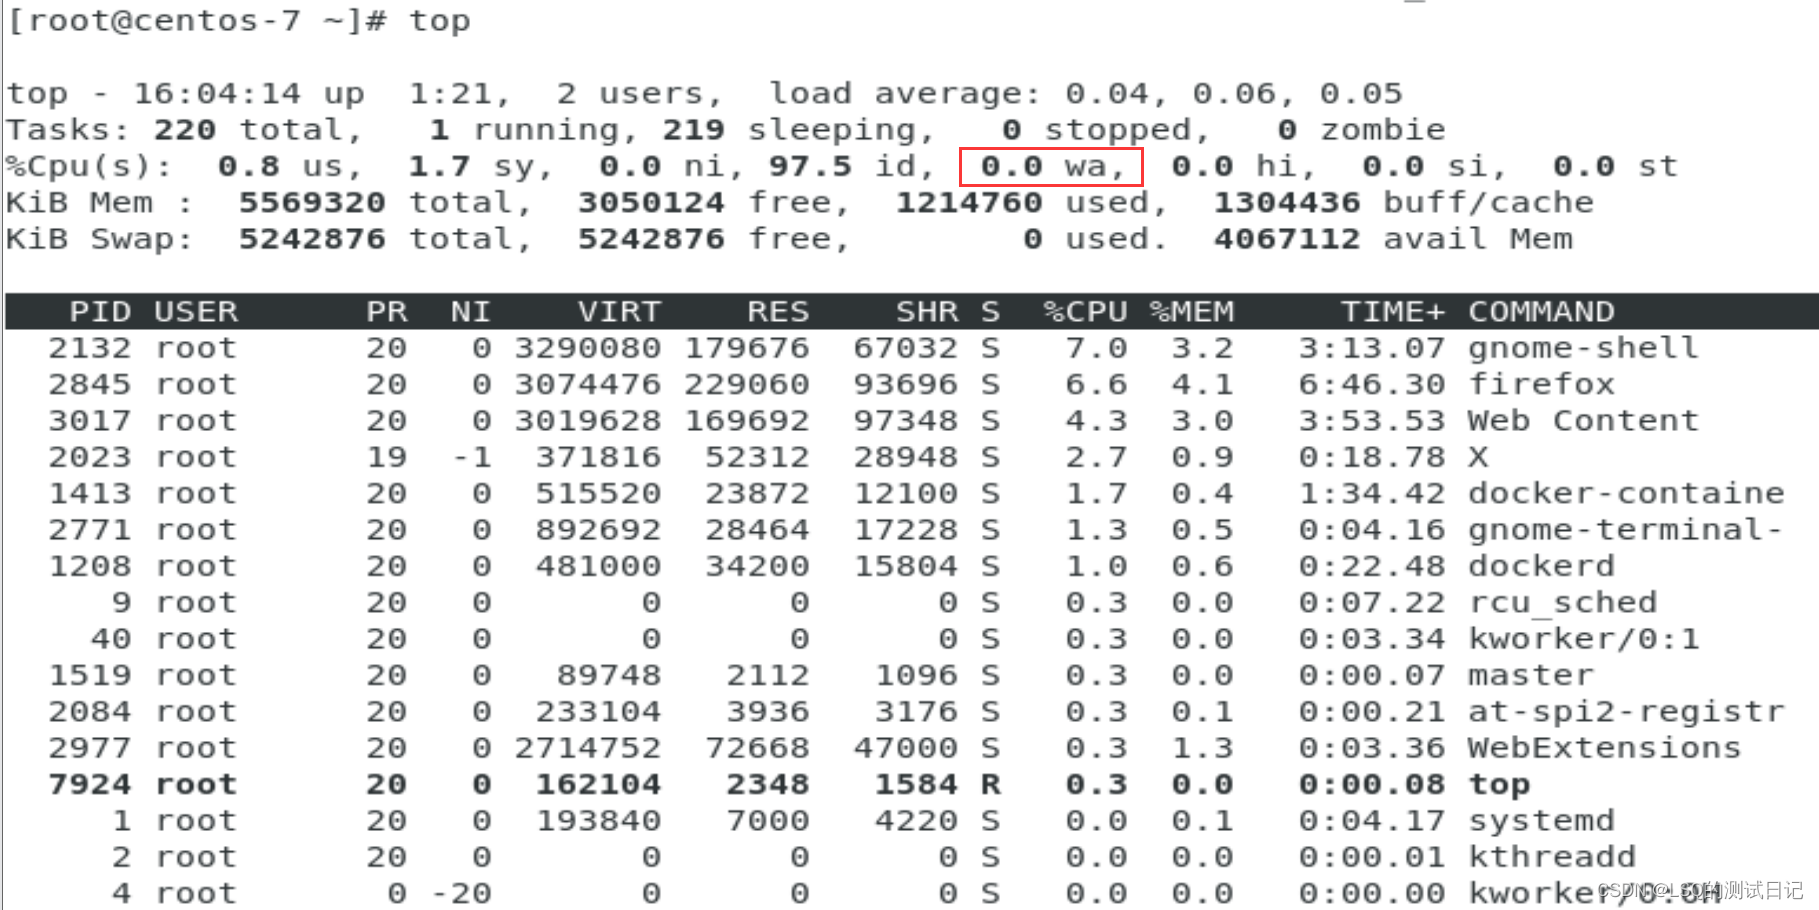1819x910 pixels.
Task: Click the Tasks total value 220
Action: click(x=185, y=130)
